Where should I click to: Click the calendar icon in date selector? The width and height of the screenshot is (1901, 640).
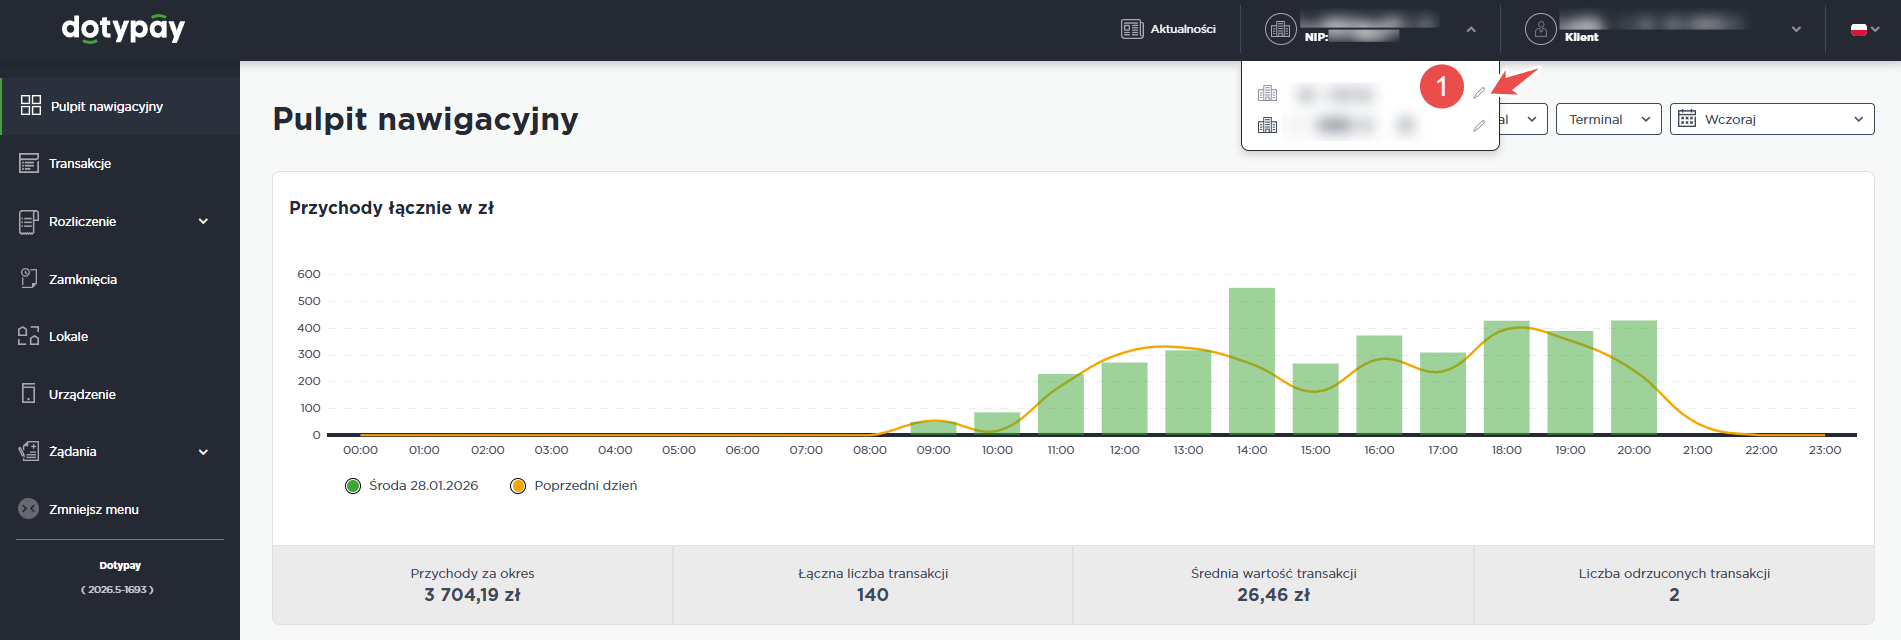pos(1687,119)
